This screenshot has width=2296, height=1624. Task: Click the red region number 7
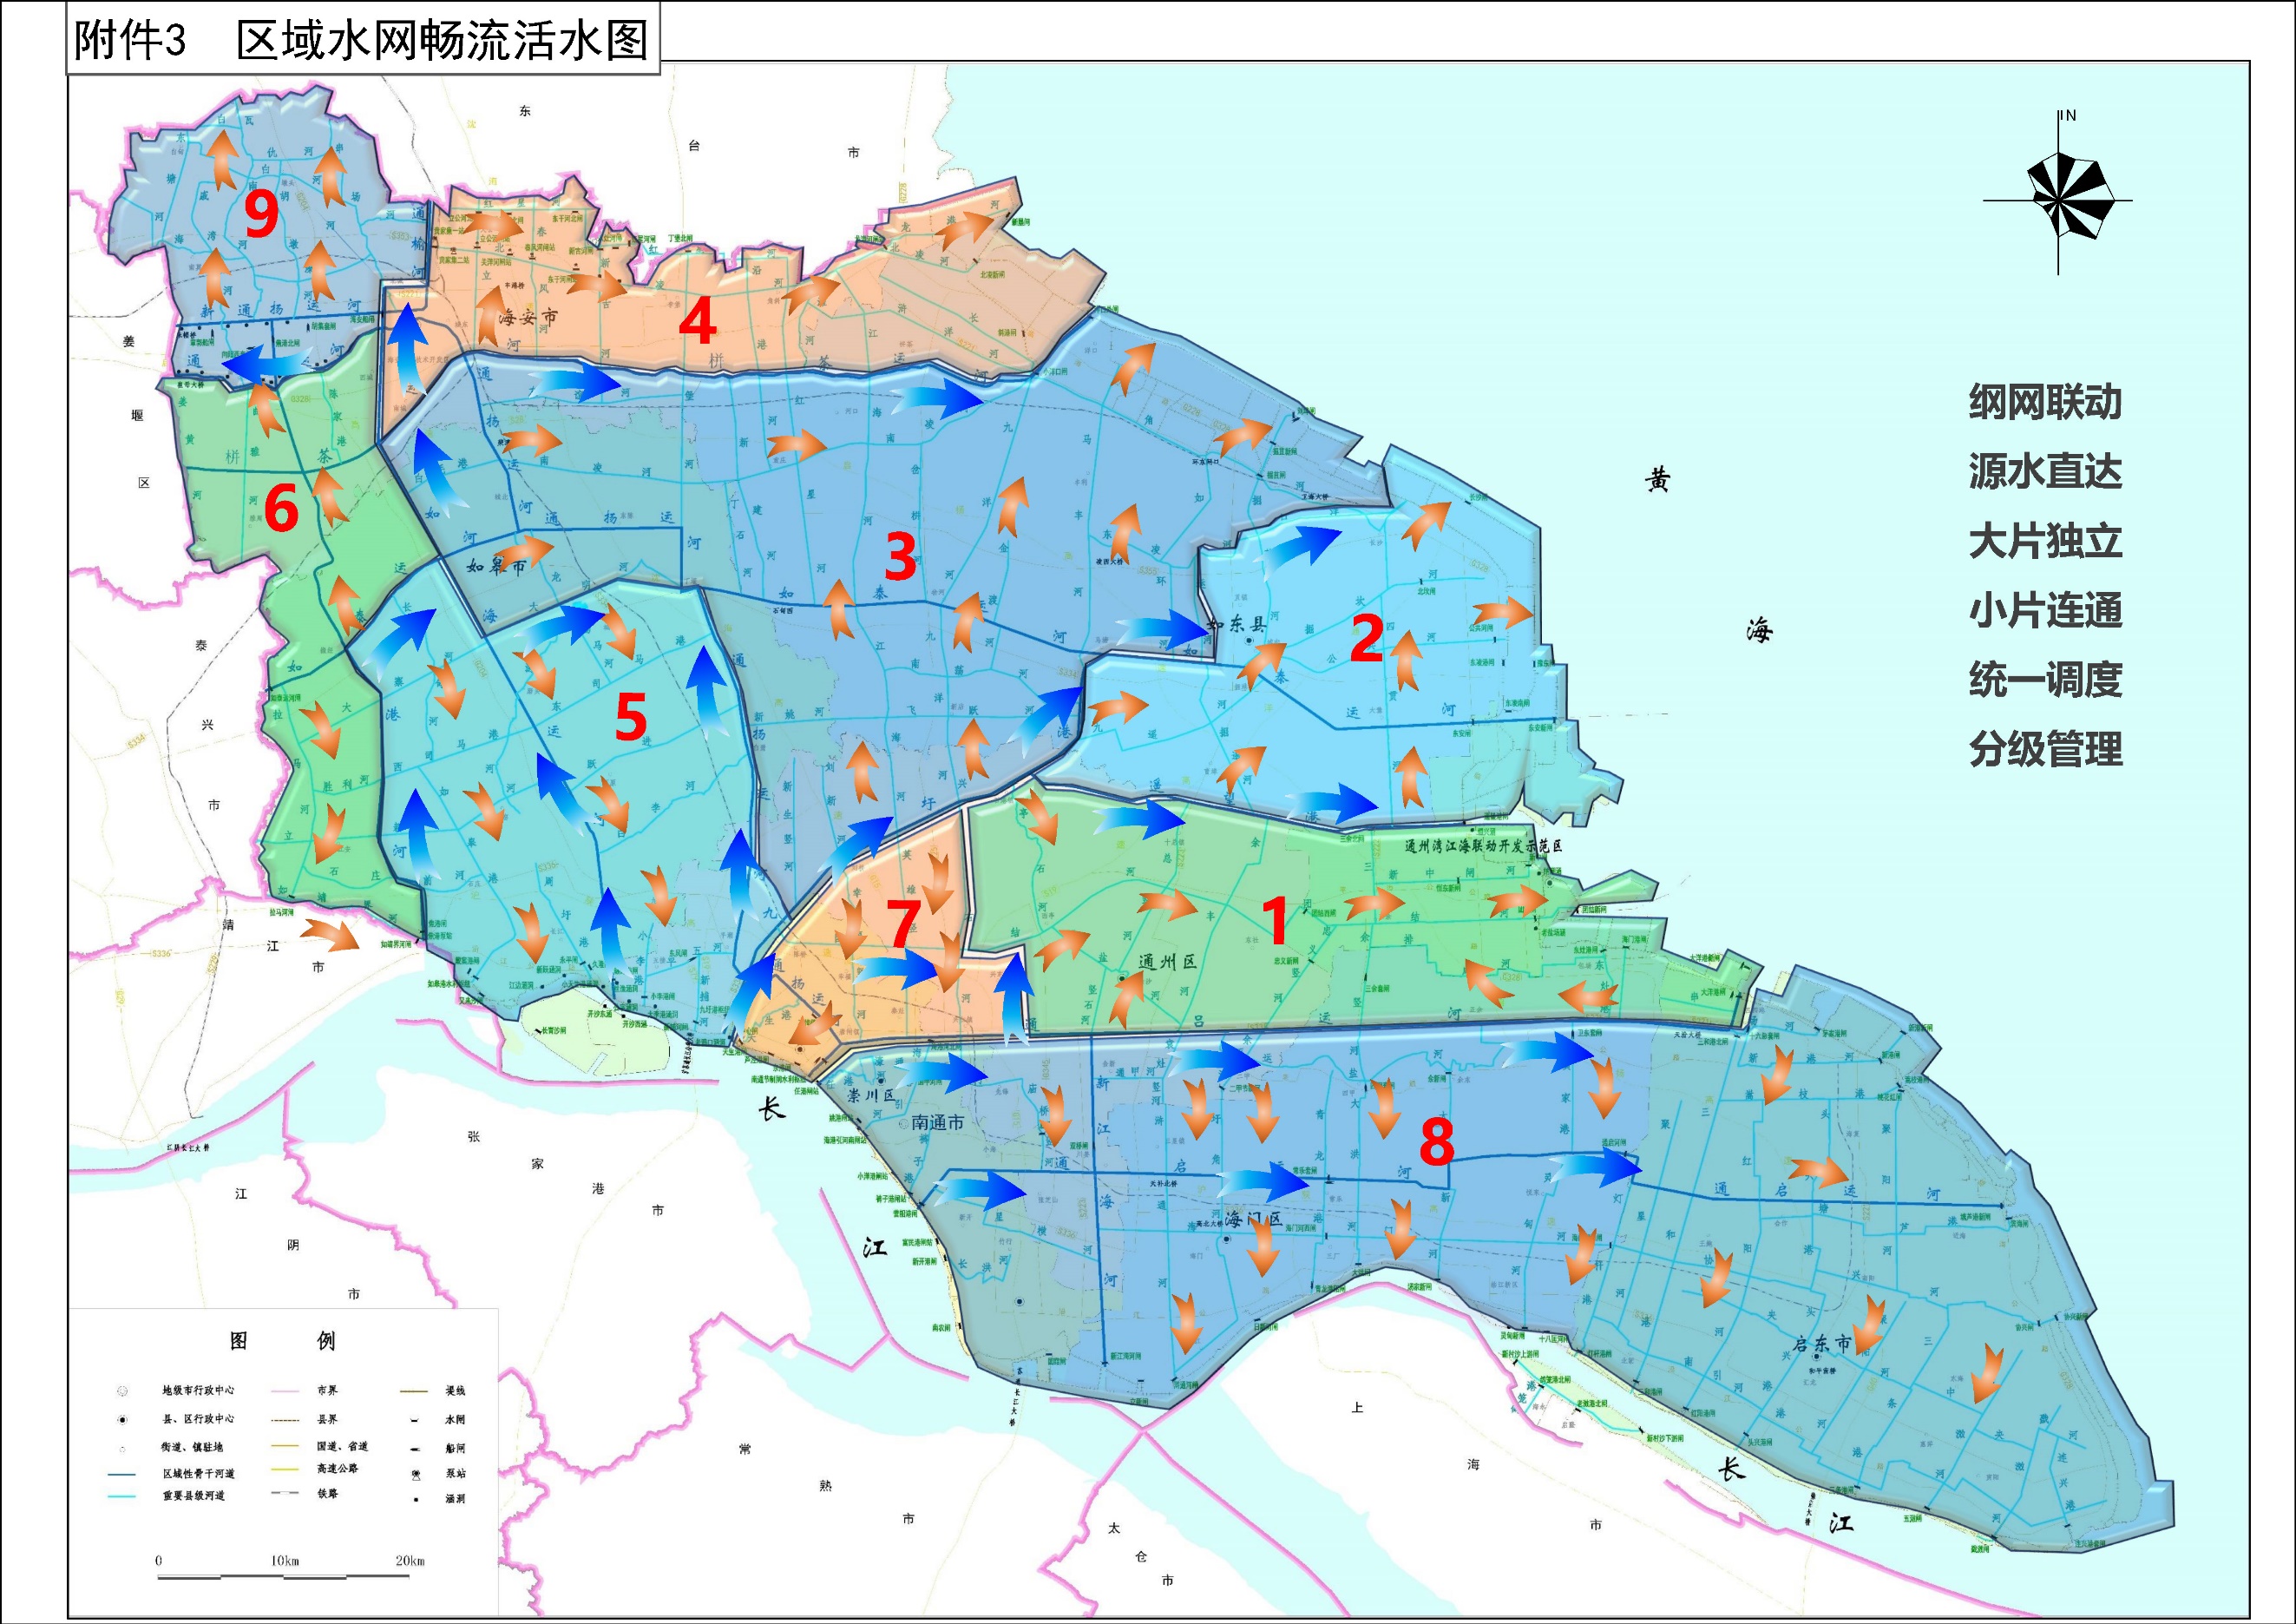pos(903,923)
